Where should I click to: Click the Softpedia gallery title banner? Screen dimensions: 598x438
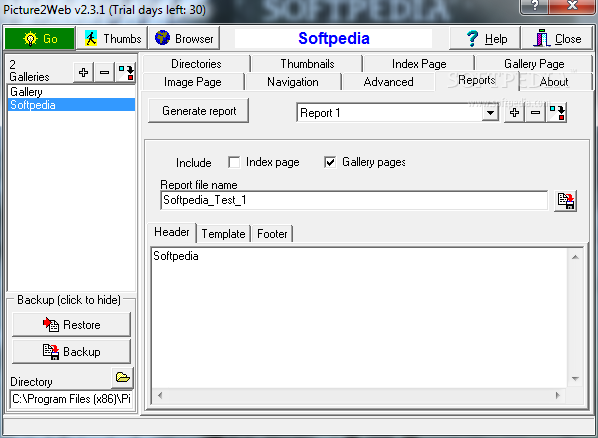(x=333, y=39)
